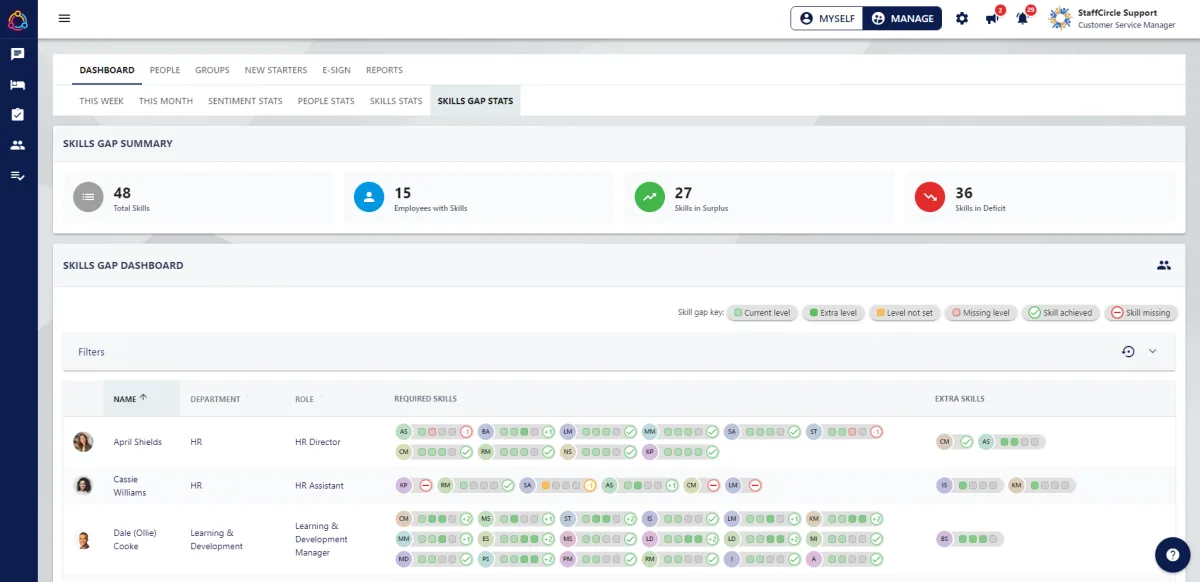Open the clipboard checkmark sidebar icon

18,115
